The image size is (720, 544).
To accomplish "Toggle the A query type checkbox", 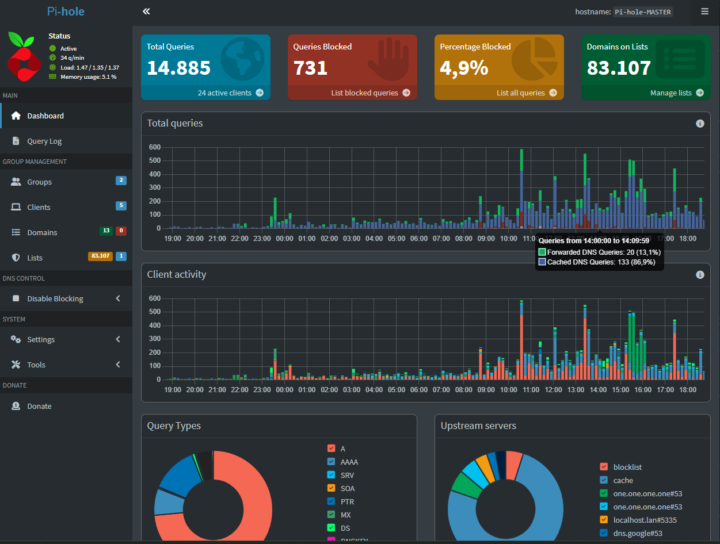I will 331,449.
